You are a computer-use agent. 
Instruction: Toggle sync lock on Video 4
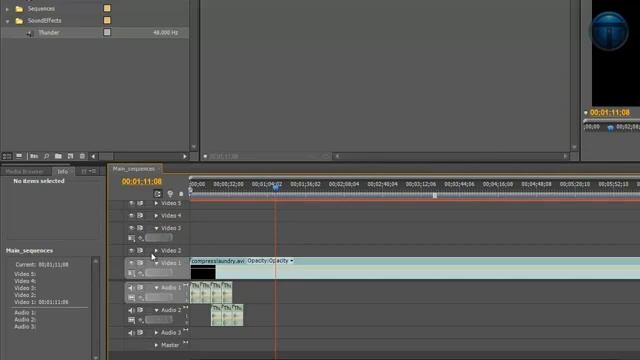(140, 216)
